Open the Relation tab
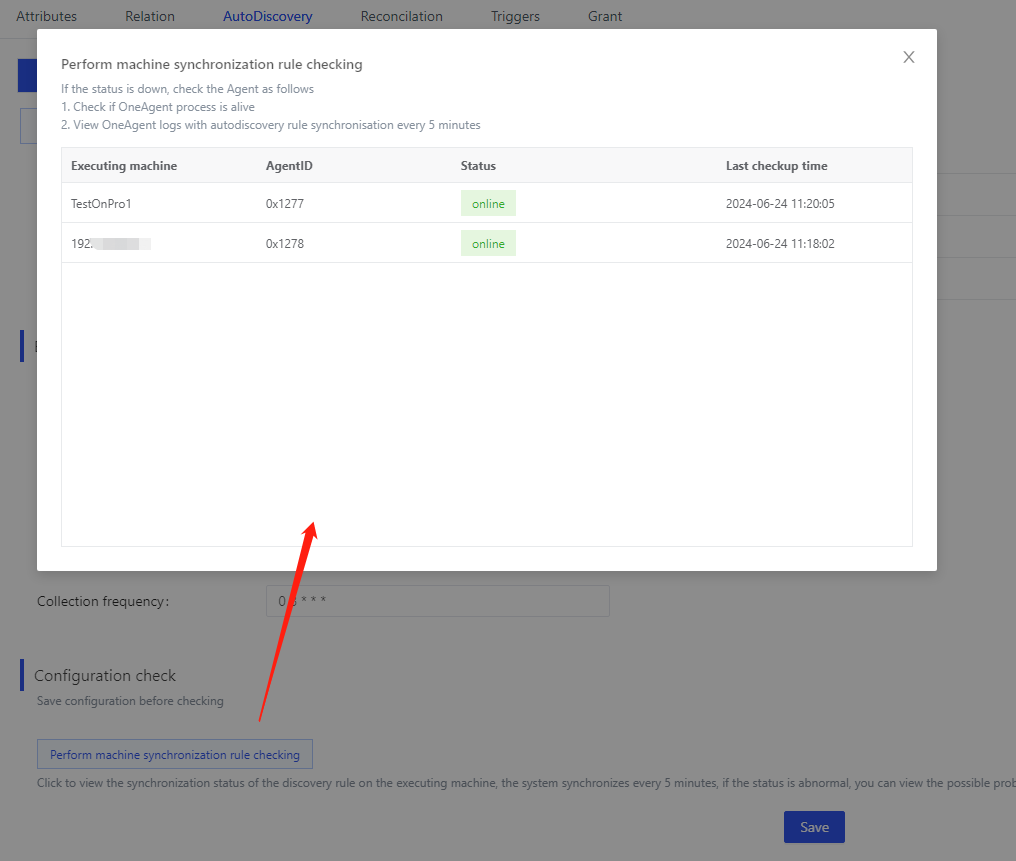Viewport: 1016px width, 861px height. [x=150, y=16]
